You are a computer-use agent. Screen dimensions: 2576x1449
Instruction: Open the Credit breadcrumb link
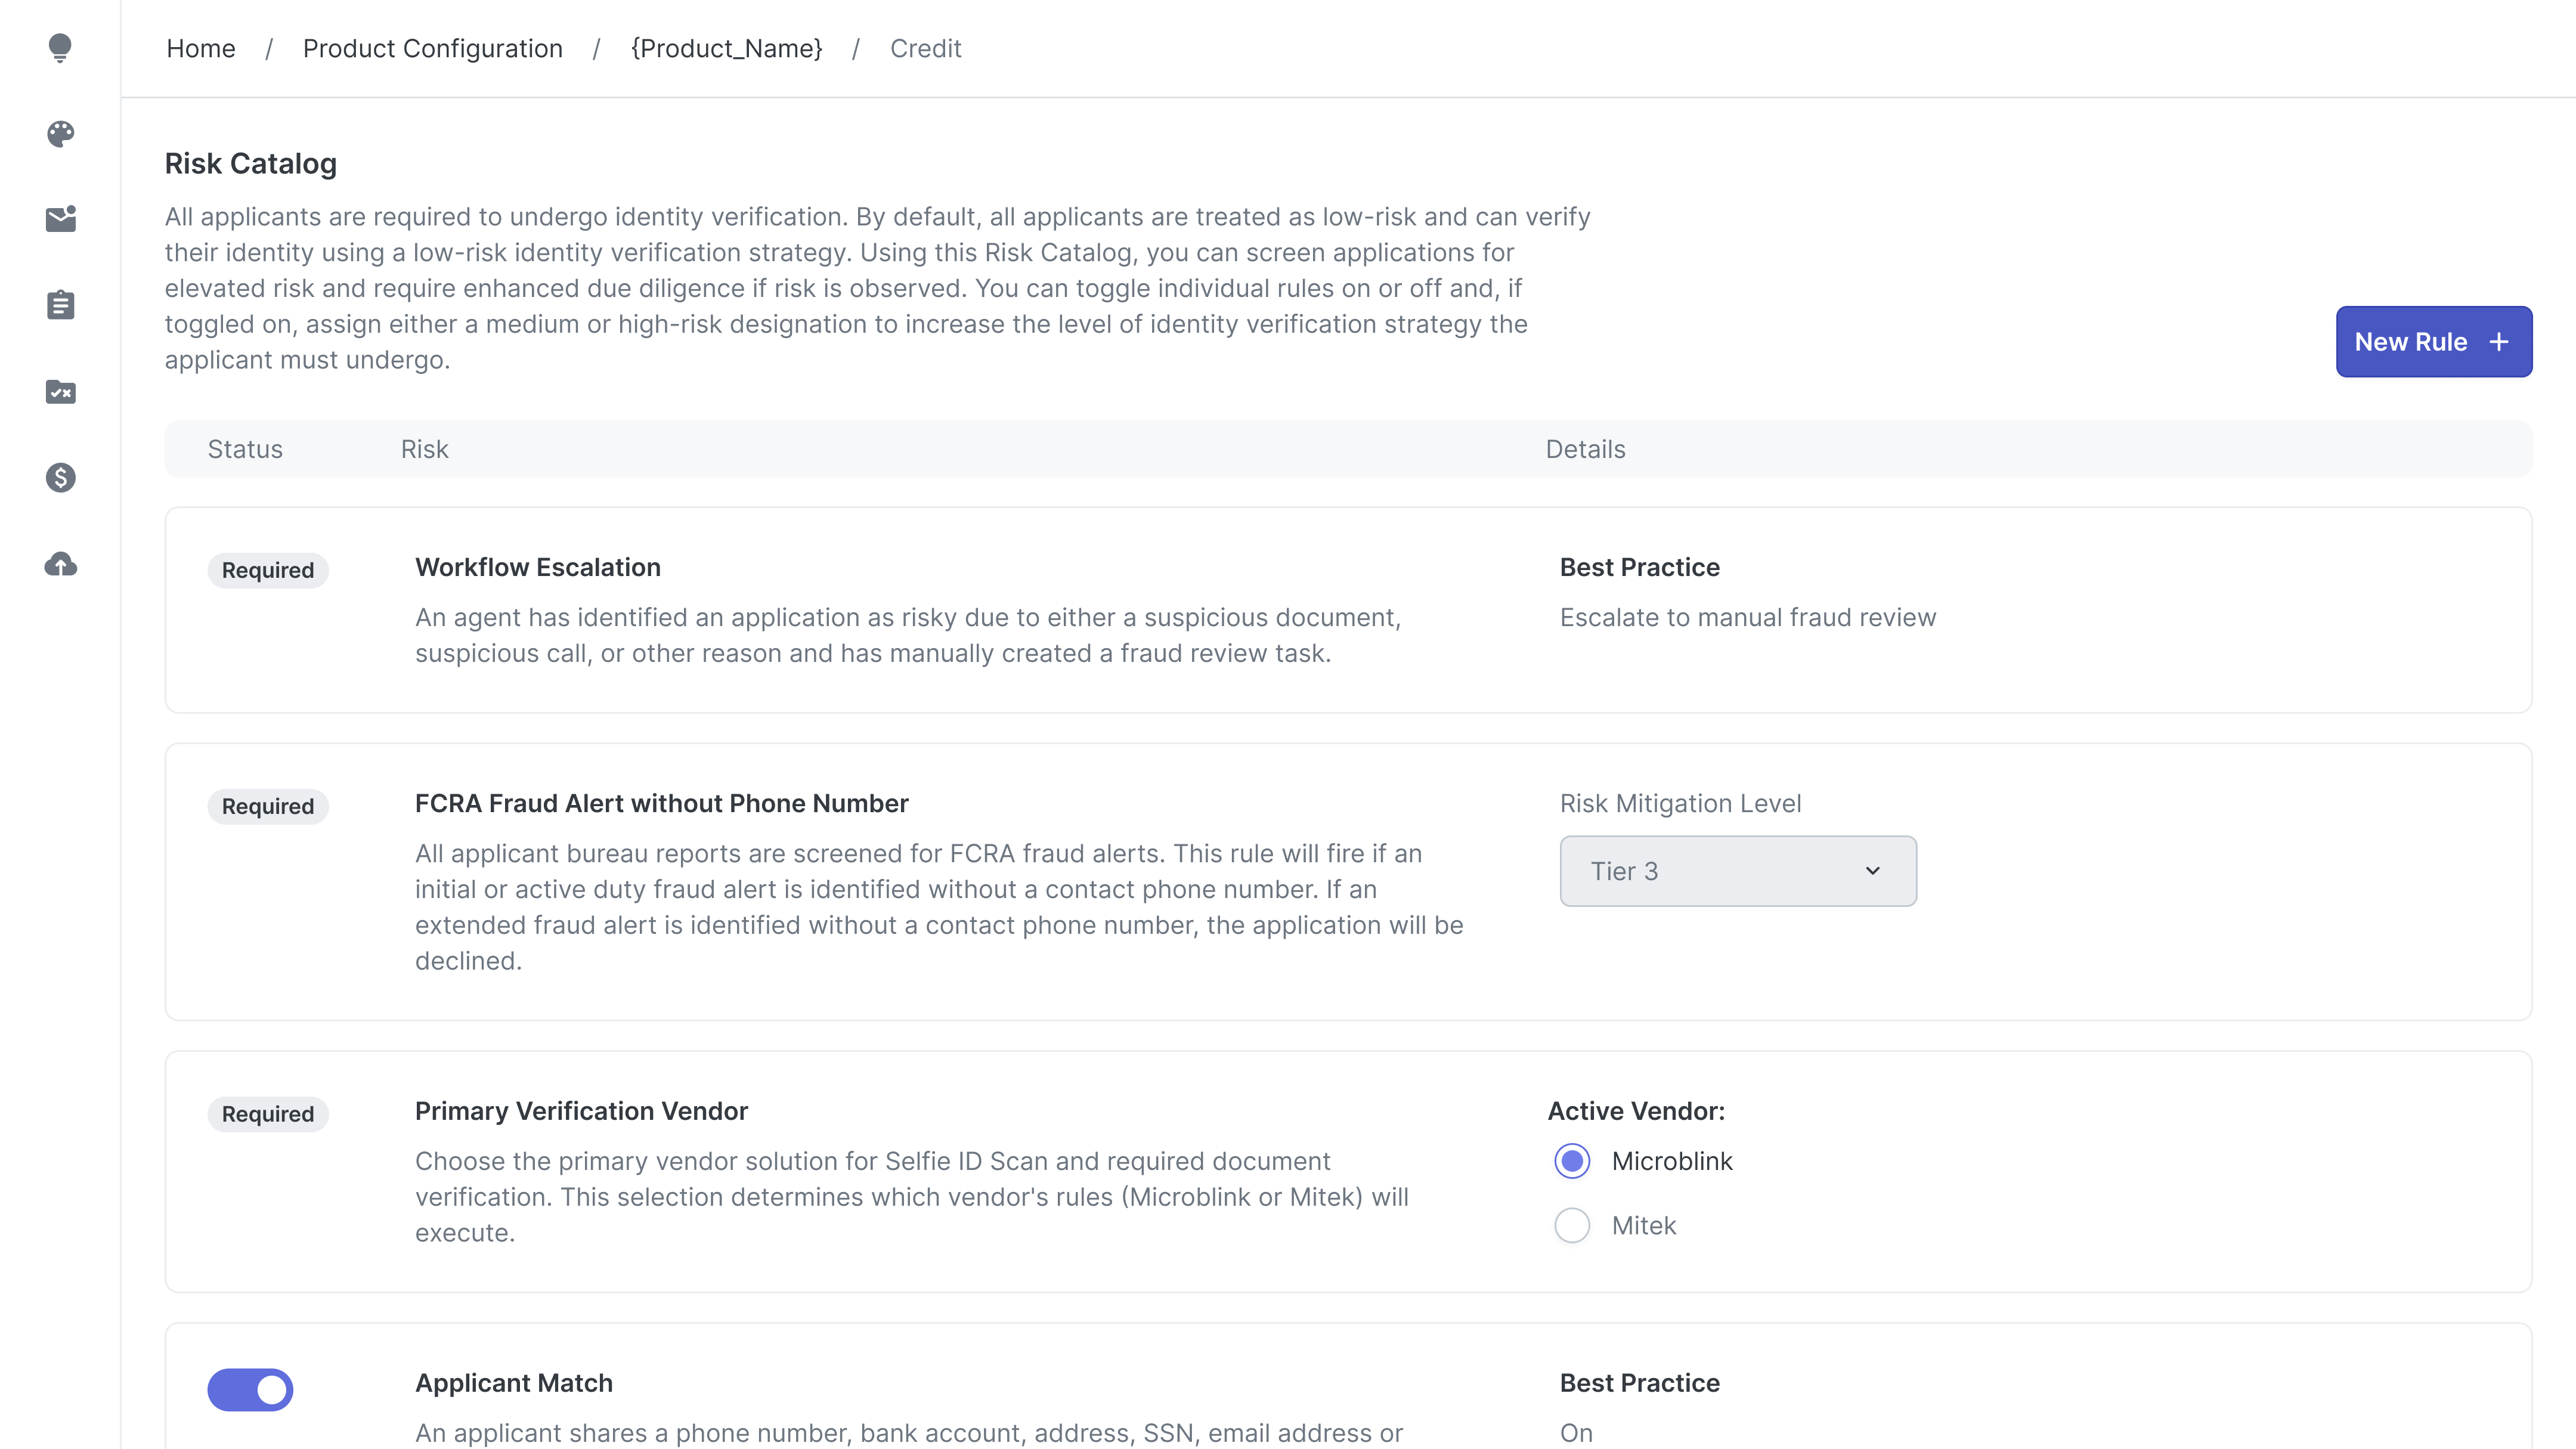click(925, 48)
